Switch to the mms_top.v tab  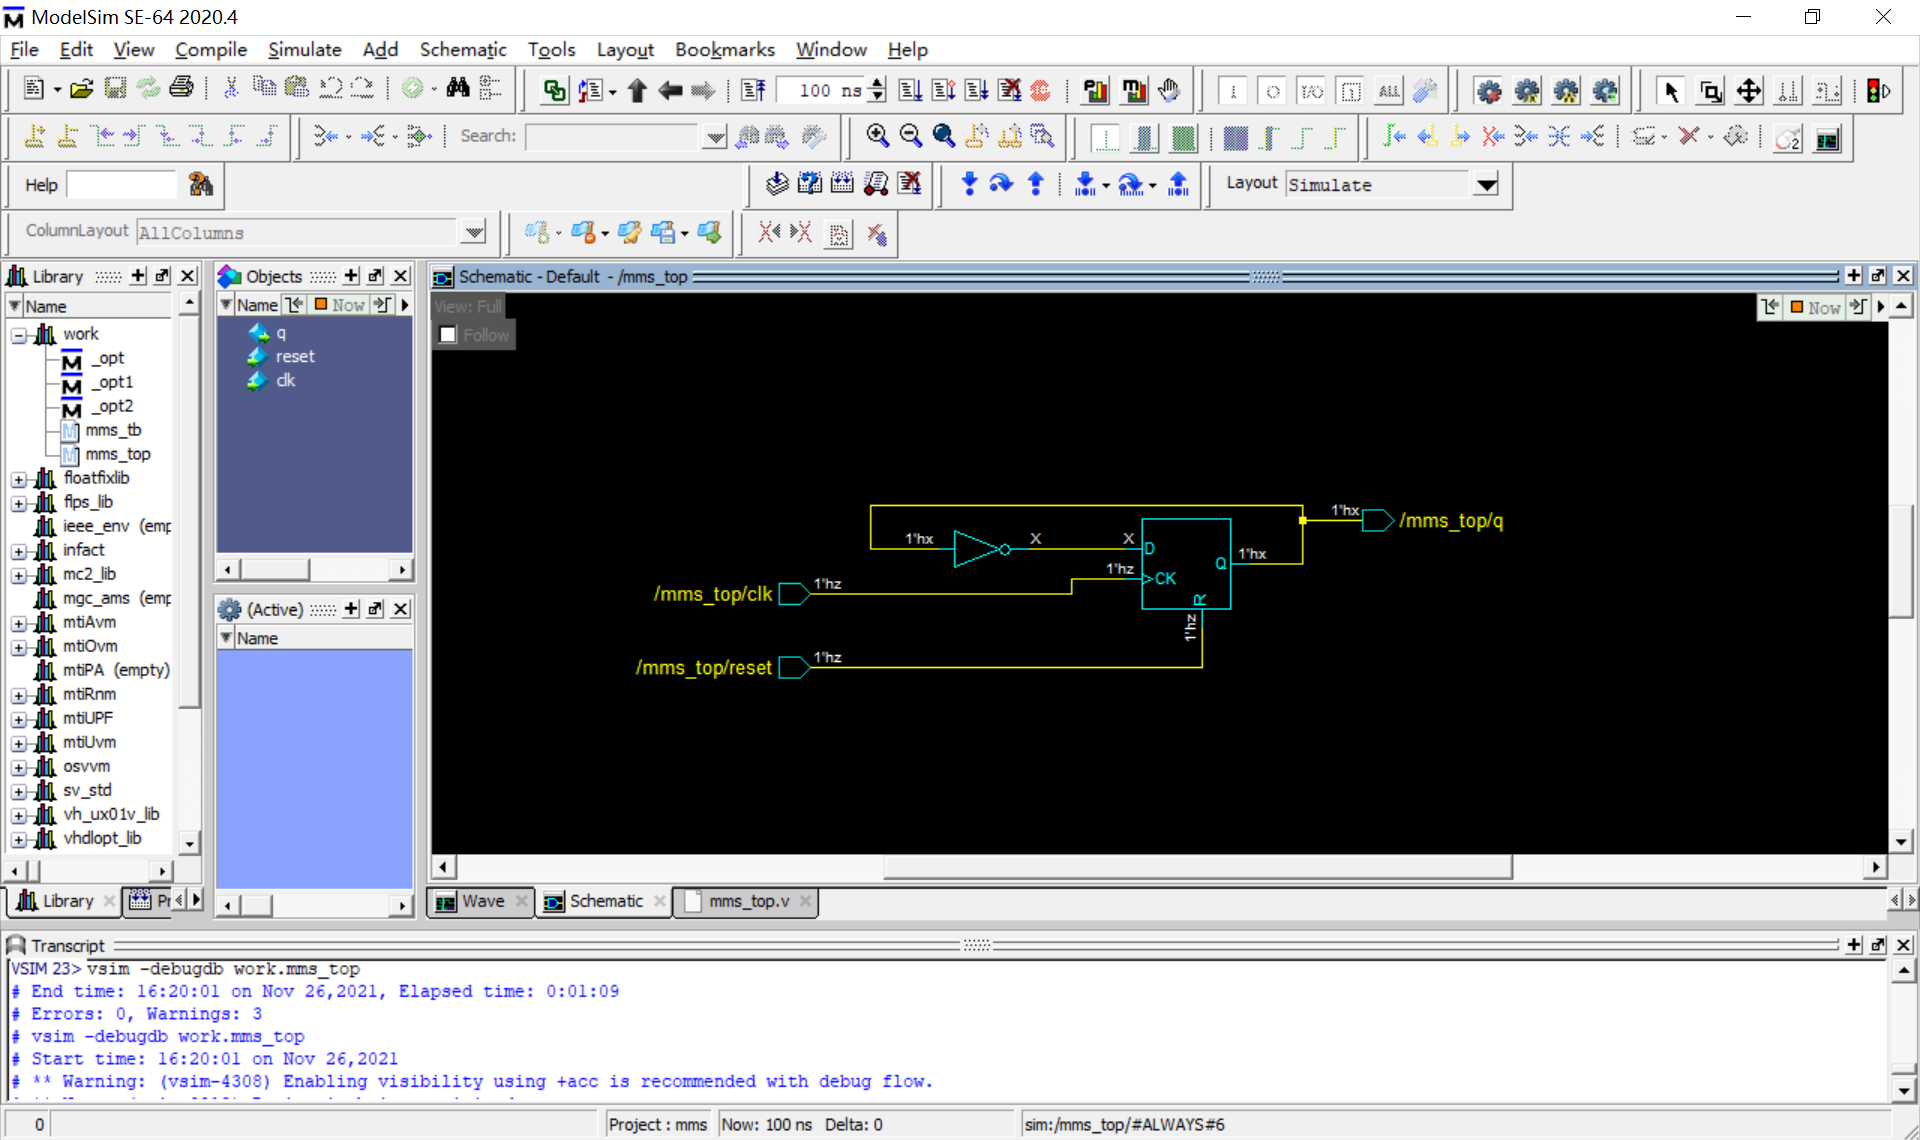click(748, 901)
